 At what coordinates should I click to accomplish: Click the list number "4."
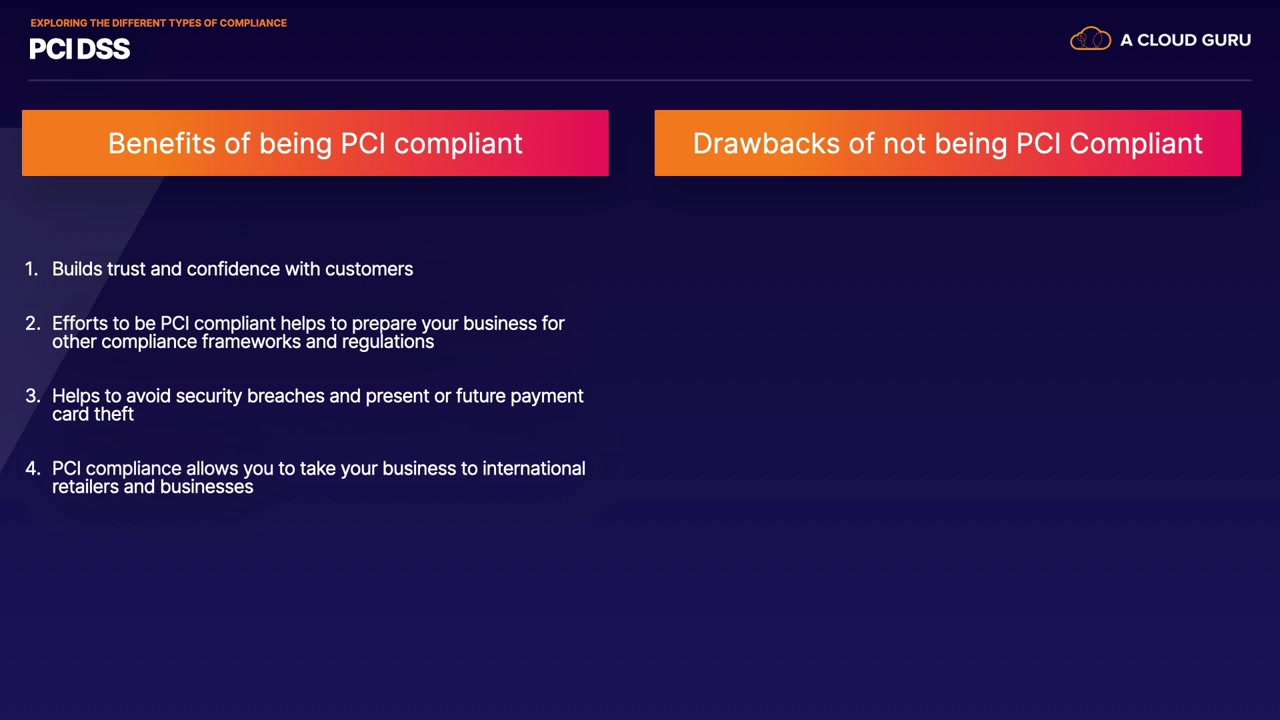(32, 468)
